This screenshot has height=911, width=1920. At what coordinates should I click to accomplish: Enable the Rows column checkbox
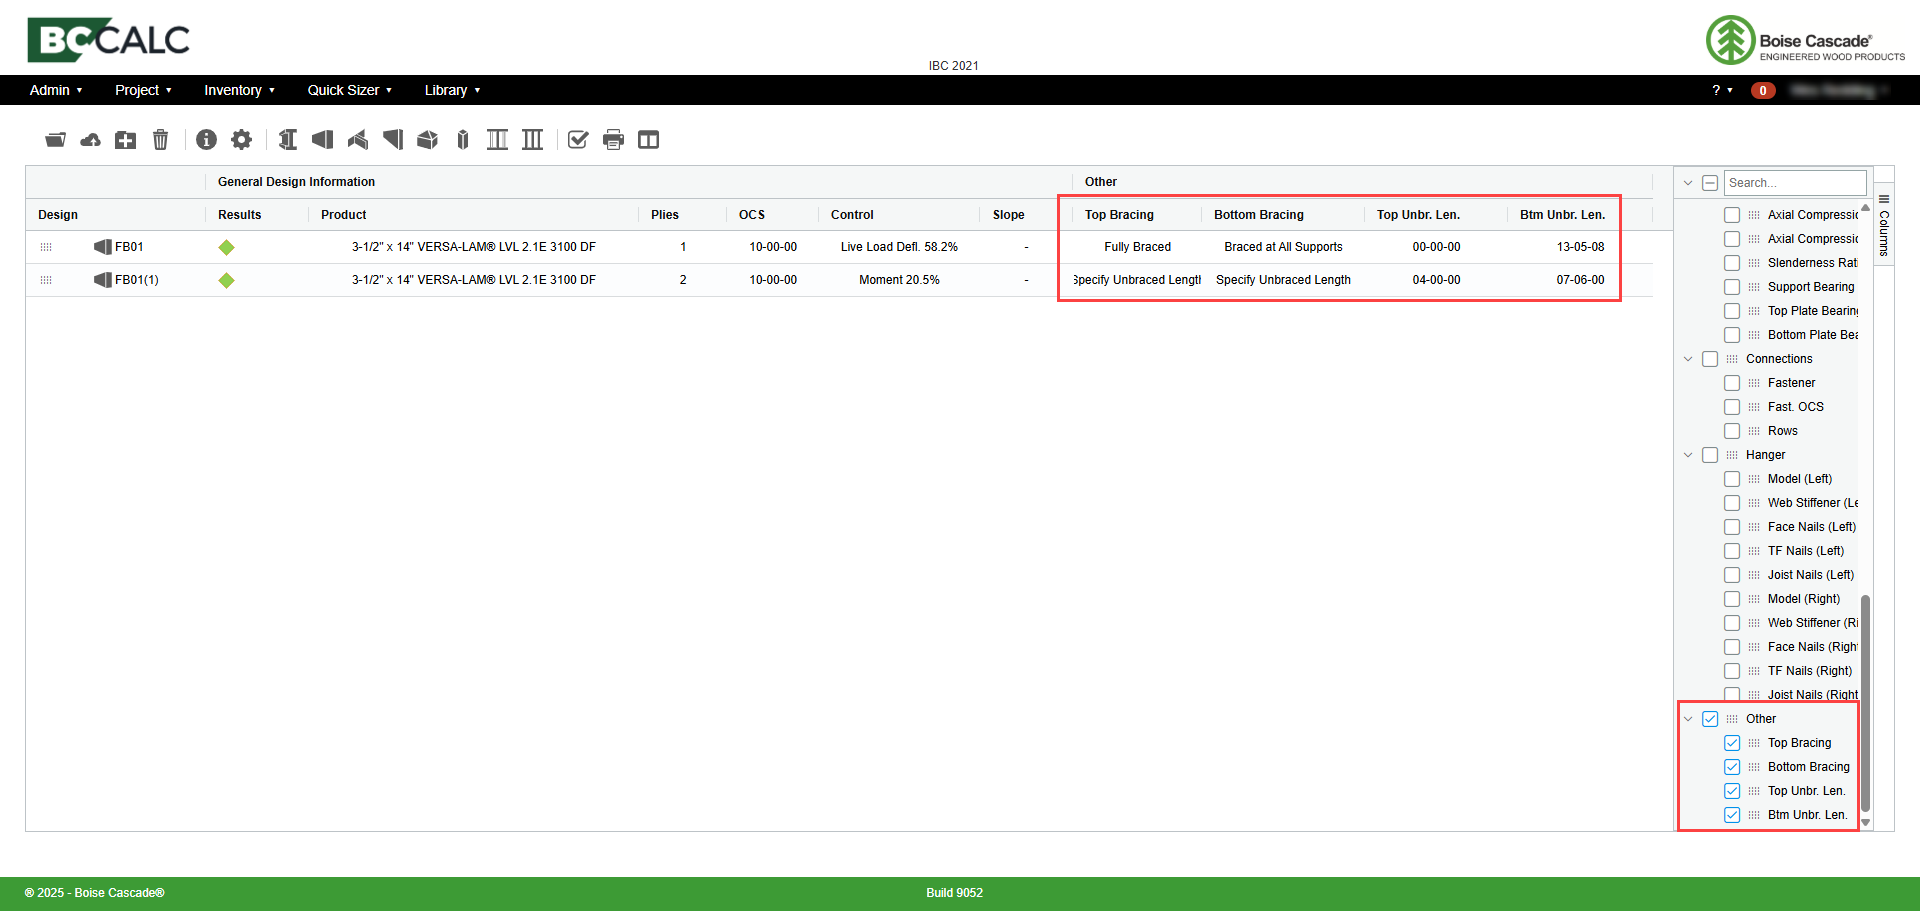coord(1732,431)
